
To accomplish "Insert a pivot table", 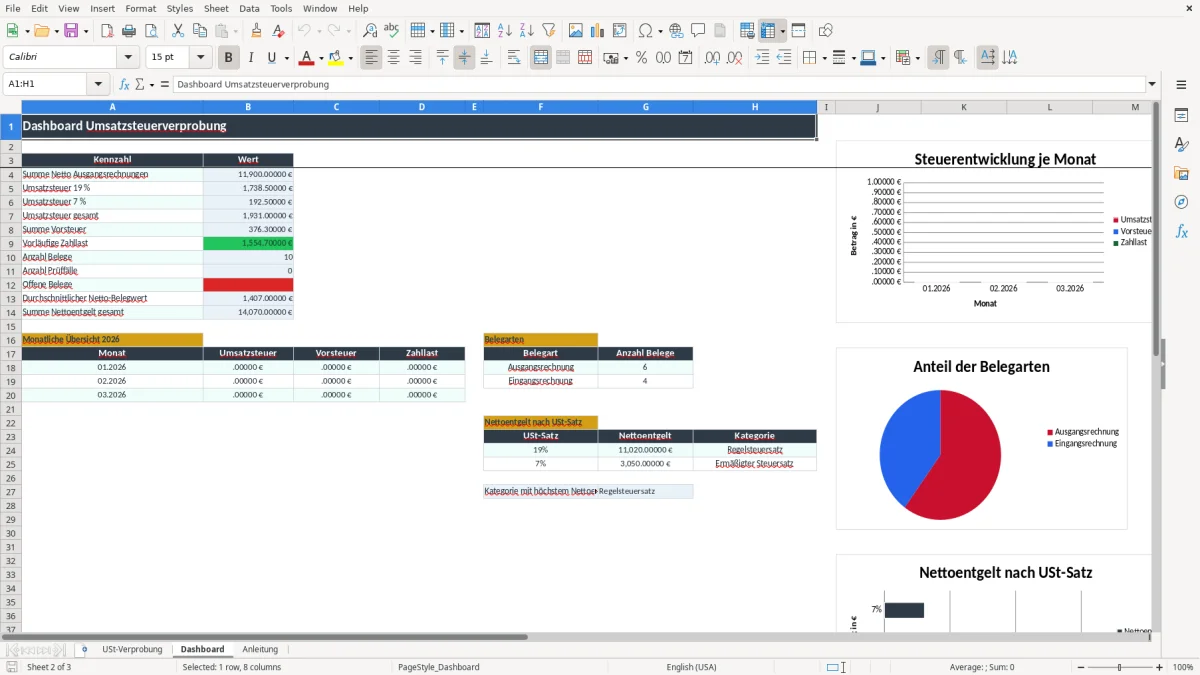I will 620,31.
